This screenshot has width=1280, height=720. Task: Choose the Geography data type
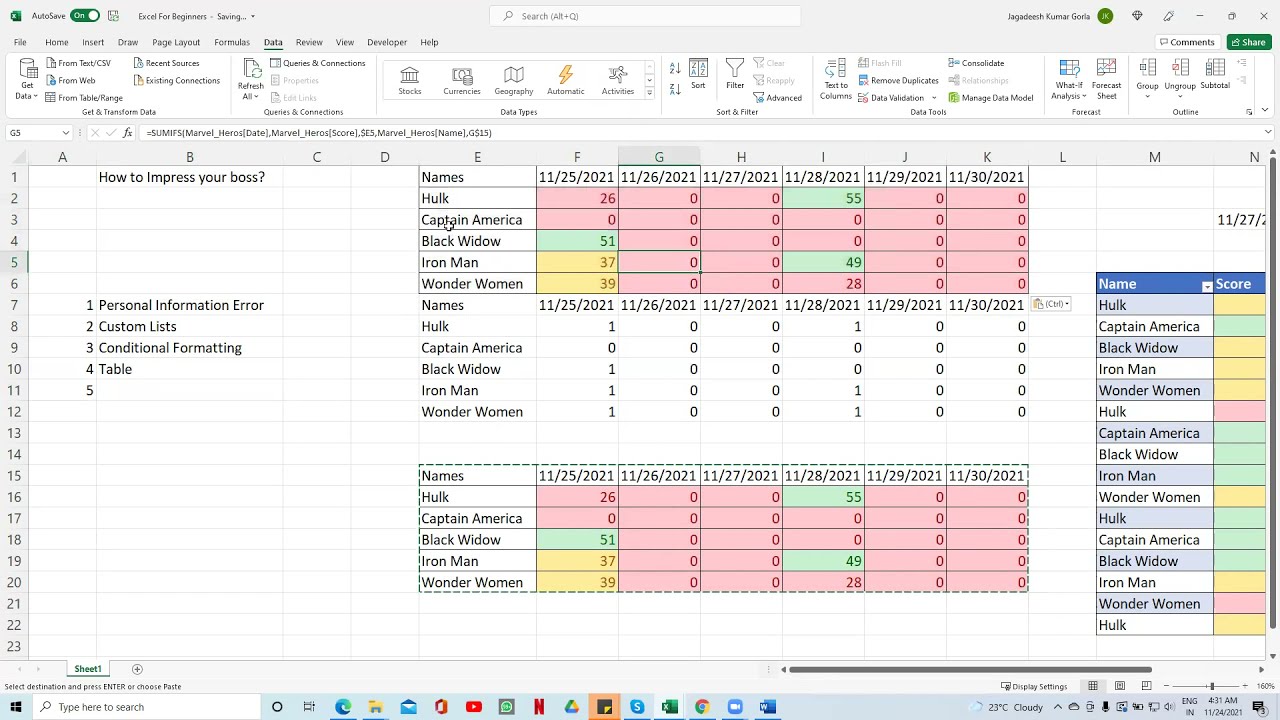coord(513,81)
